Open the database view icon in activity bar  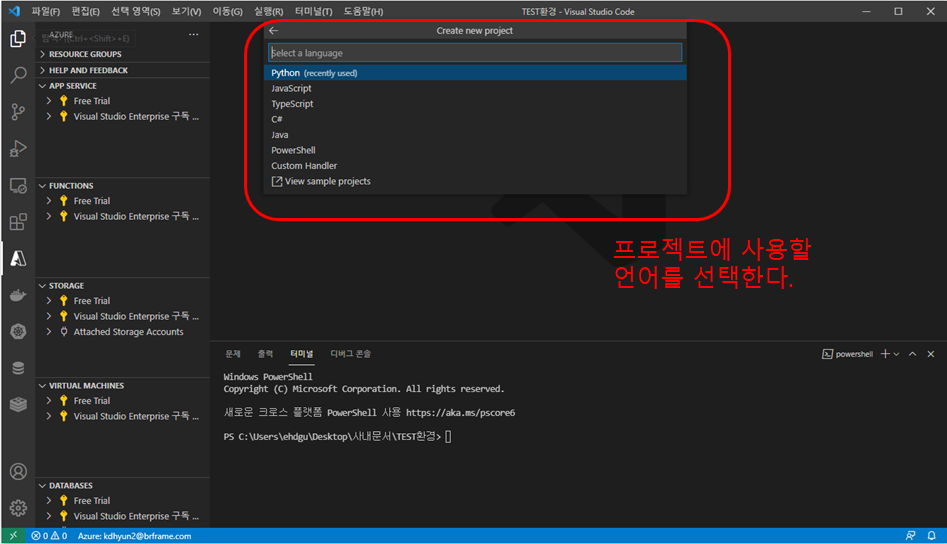pos(18,368)
